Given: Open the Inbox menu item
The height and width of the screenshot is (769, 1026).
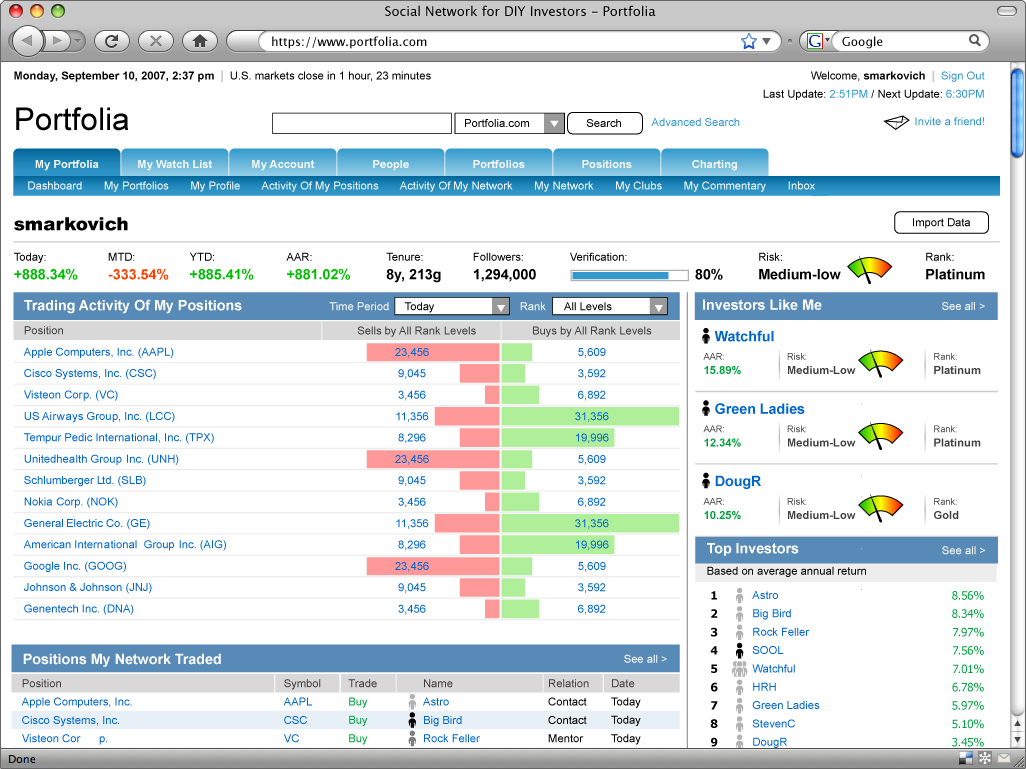Looking at the screenshot, I should [x=801, y=185].
